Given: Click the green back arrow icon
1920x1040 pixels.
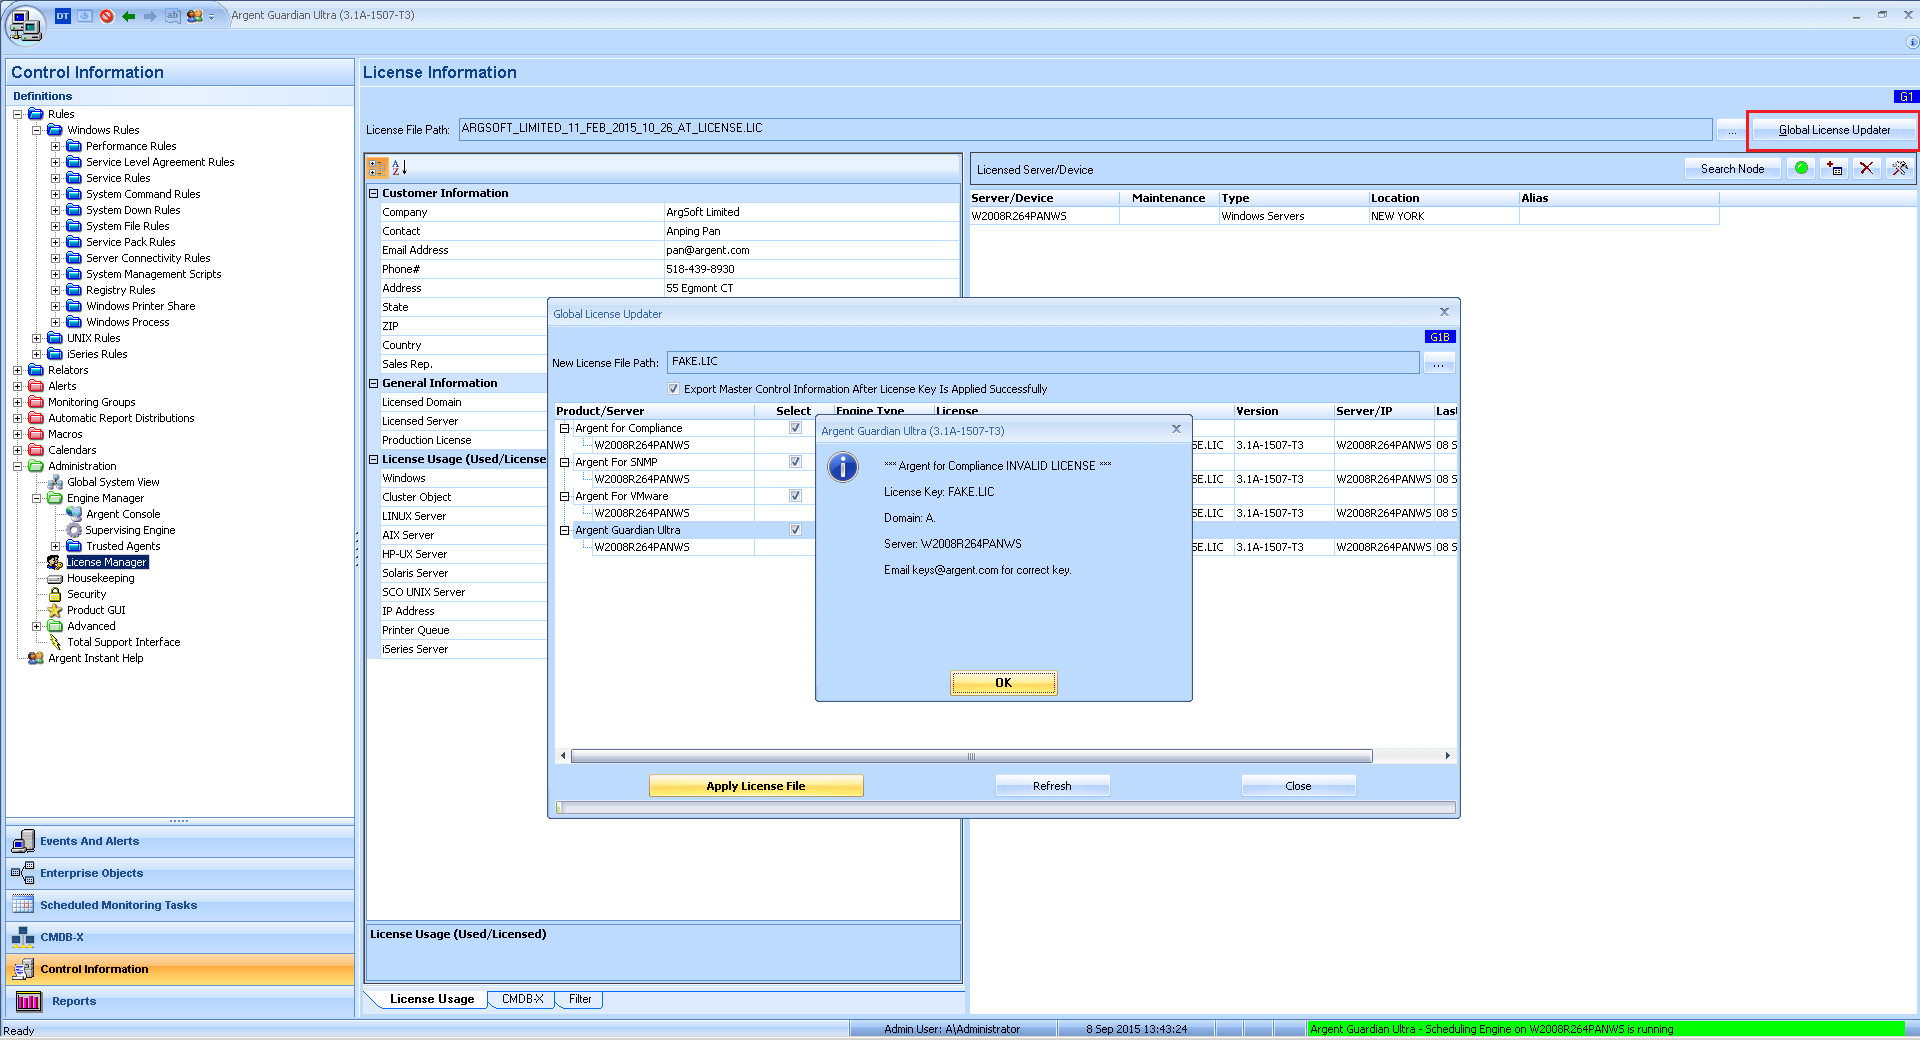Looking at the screenshot, I should tap(129, 16).
